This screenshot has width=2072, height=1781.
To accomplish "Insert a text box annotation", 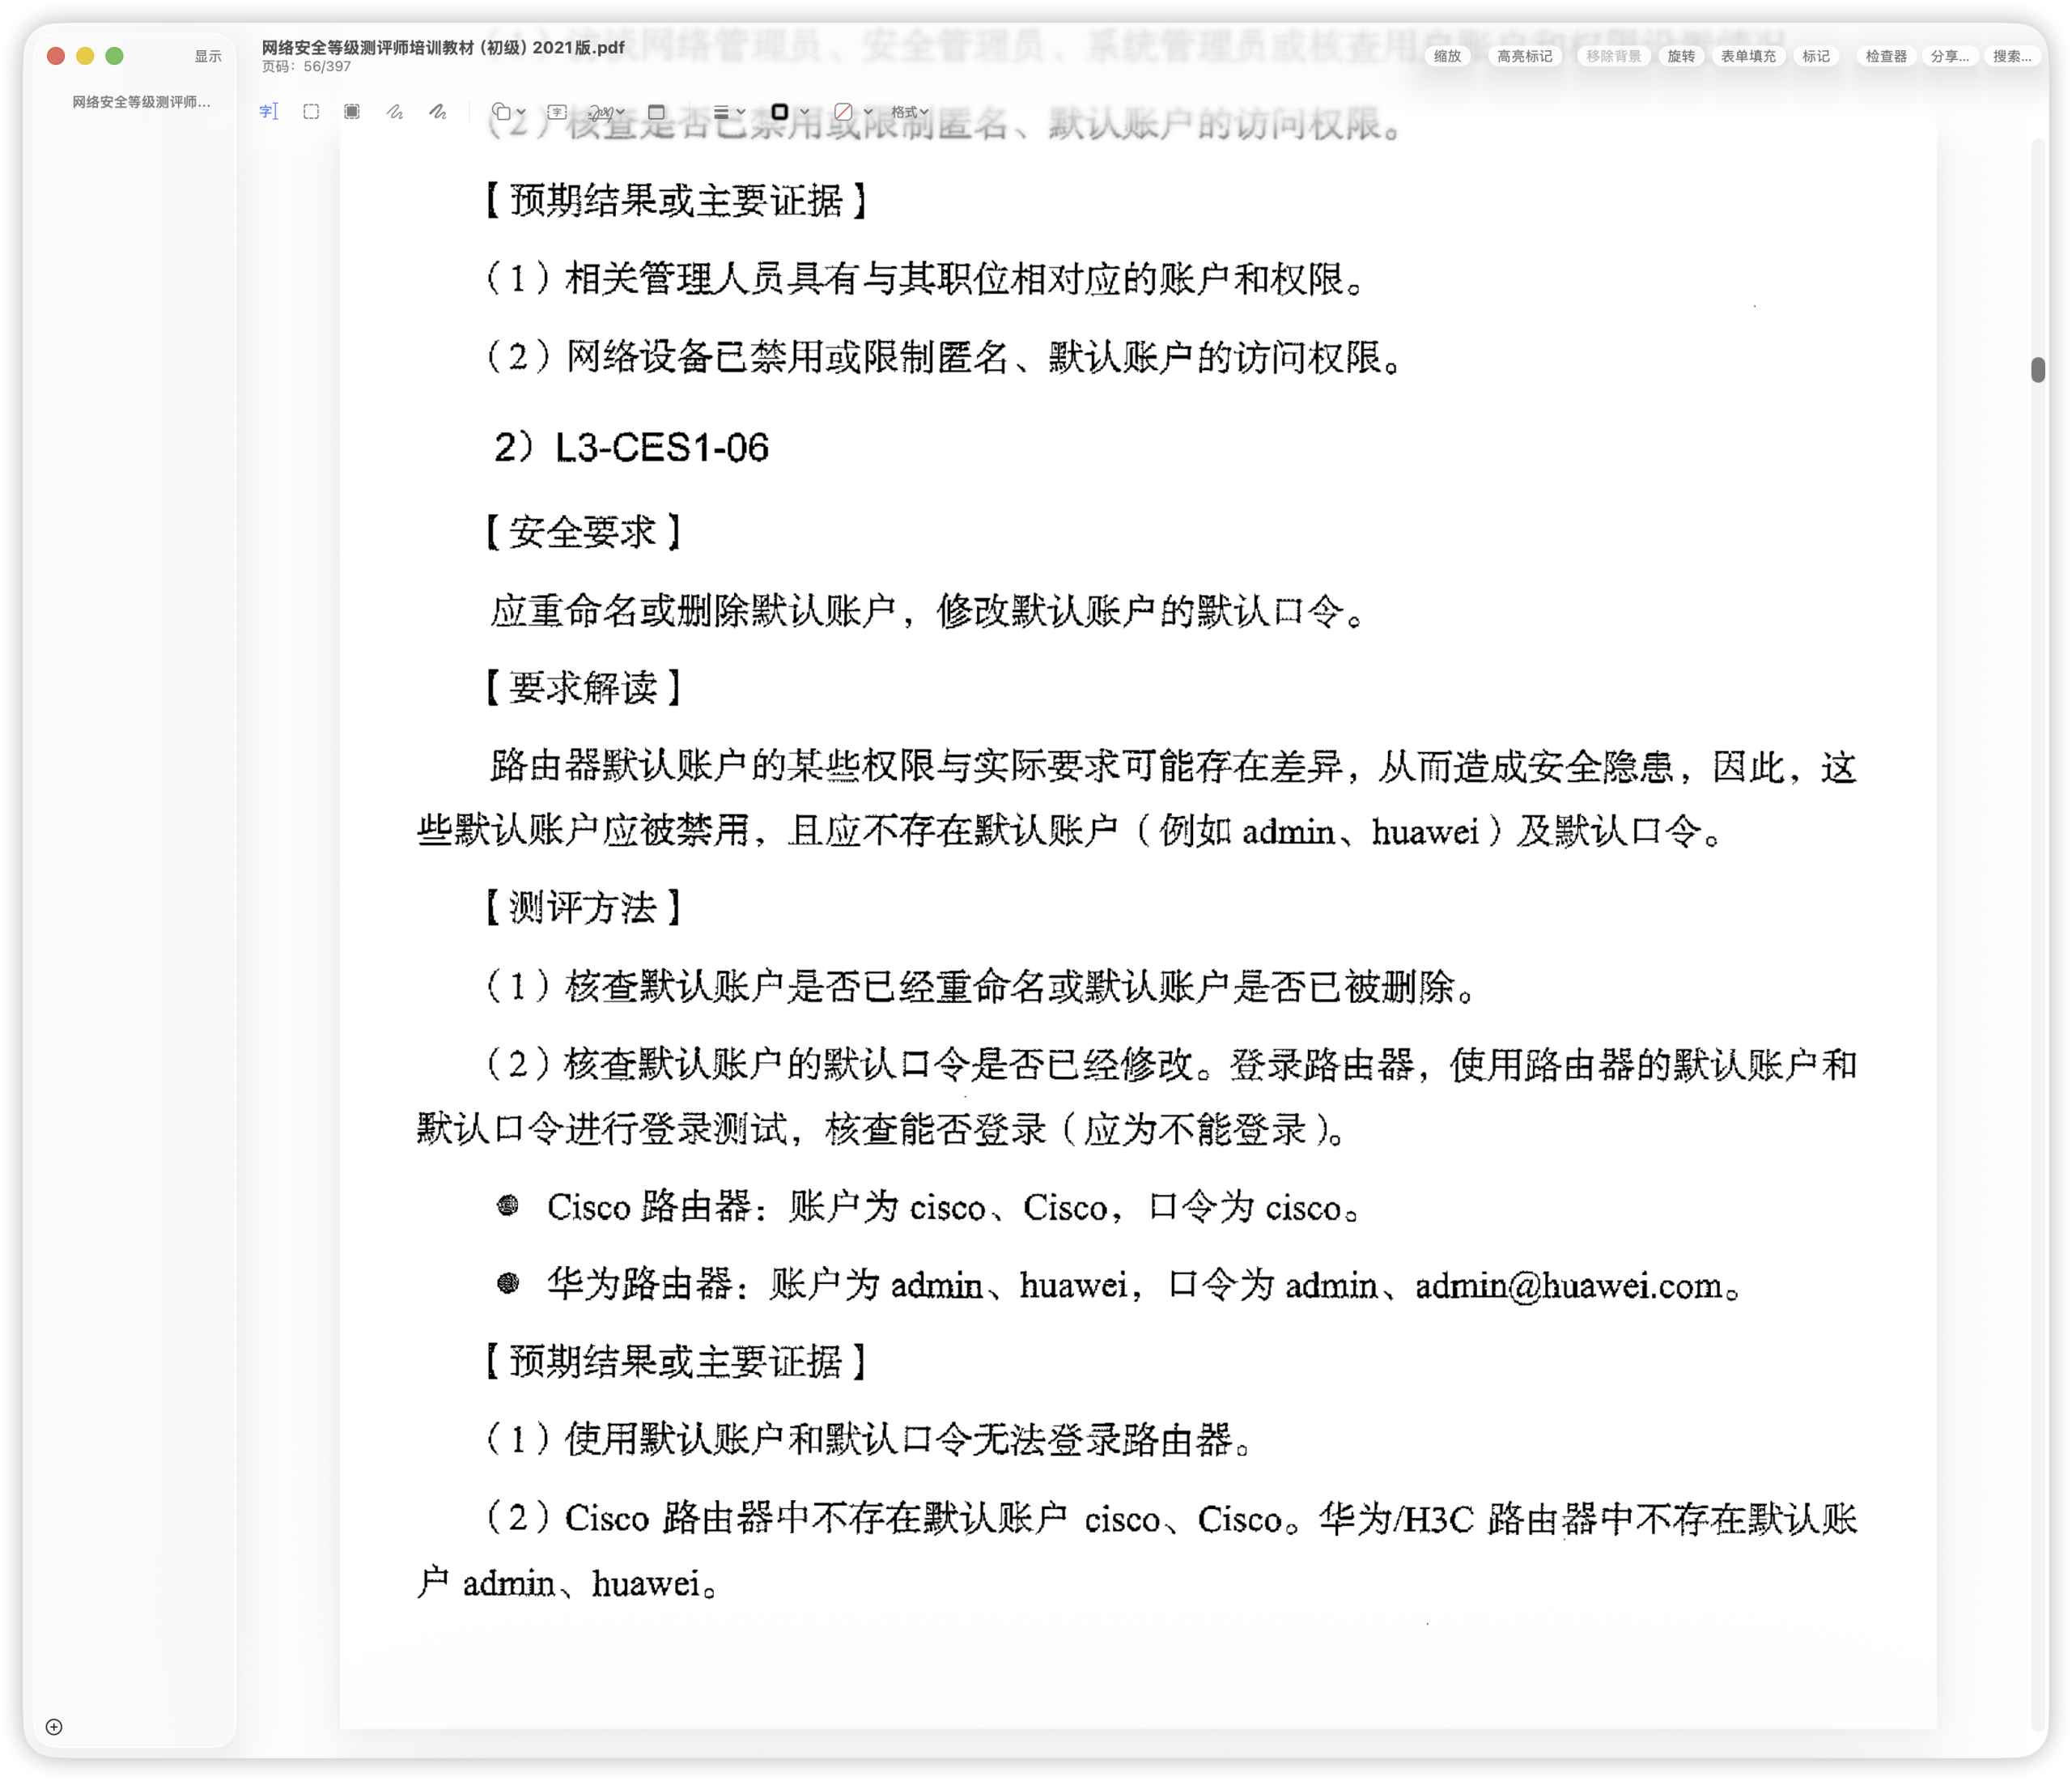I will [557, 112].
